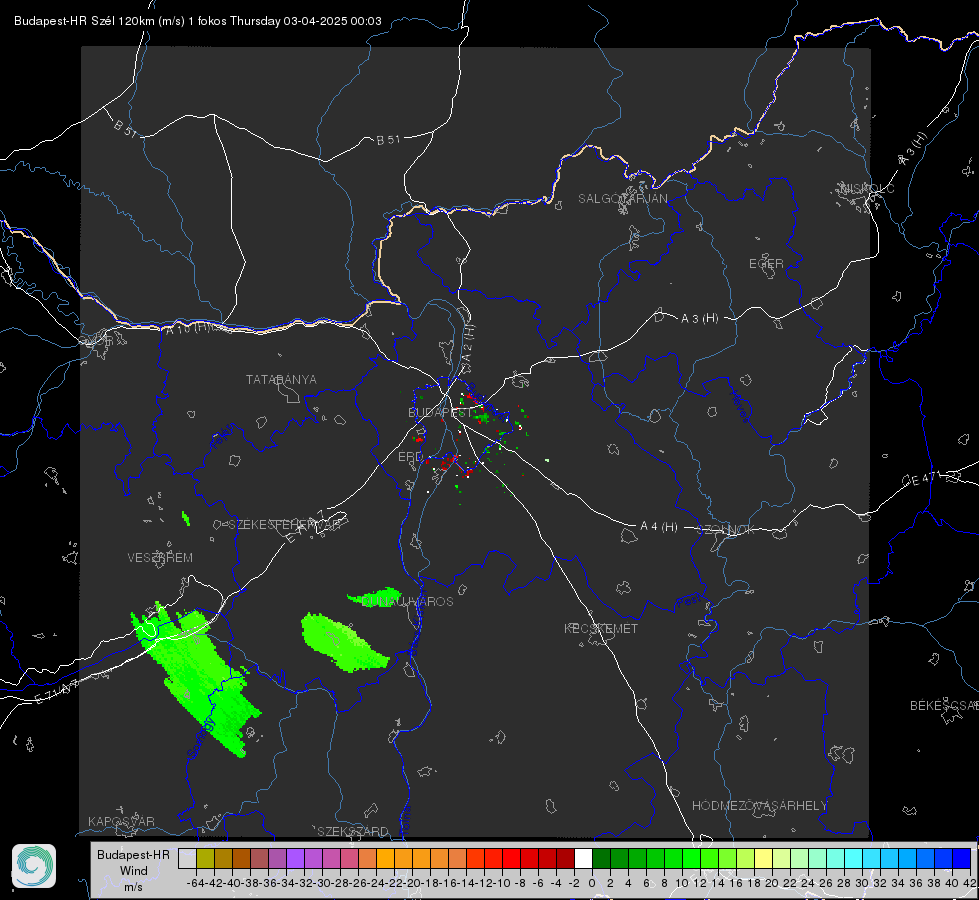This screenshot has height=900, width=979.
Task: Select the Somogy county label
Action: point(201,738)
